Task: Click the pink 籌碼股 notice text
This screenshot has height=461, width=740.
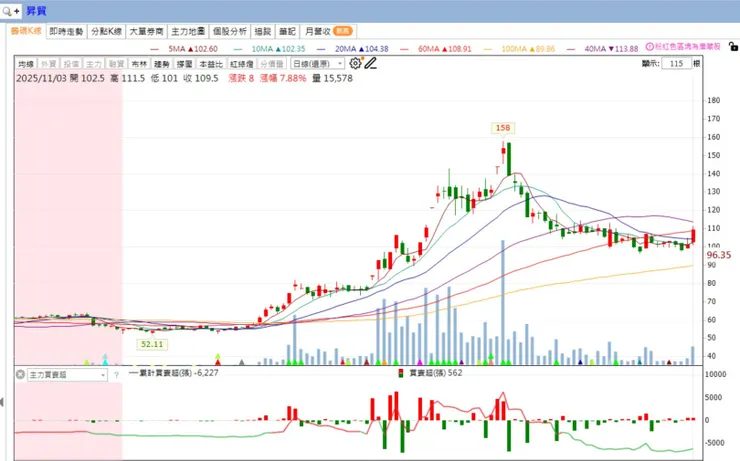Action: coord(687,47)
